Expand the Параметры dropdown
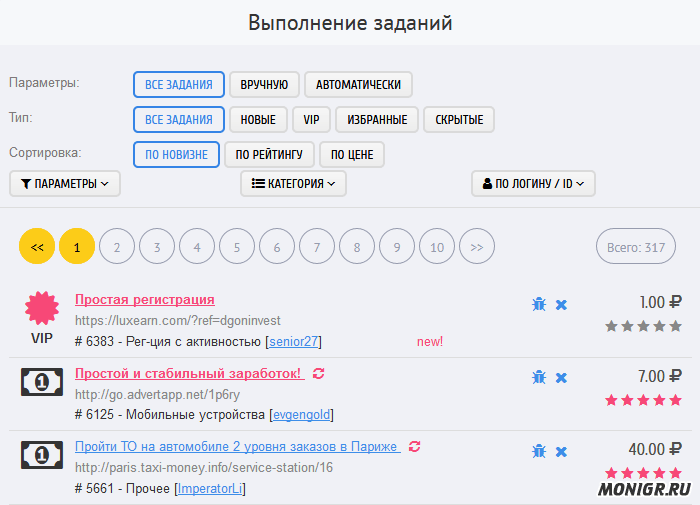 (x=65, y=184)
